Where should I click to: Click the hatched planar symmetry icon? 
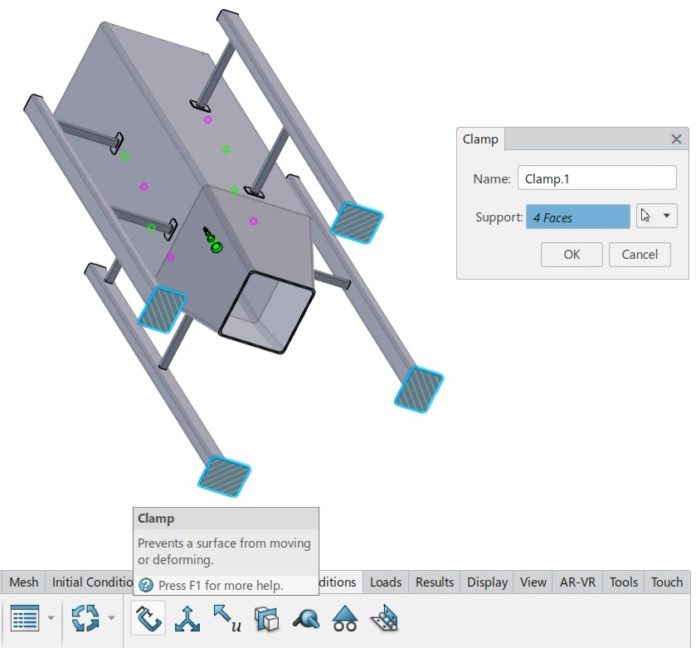(384, 619)
